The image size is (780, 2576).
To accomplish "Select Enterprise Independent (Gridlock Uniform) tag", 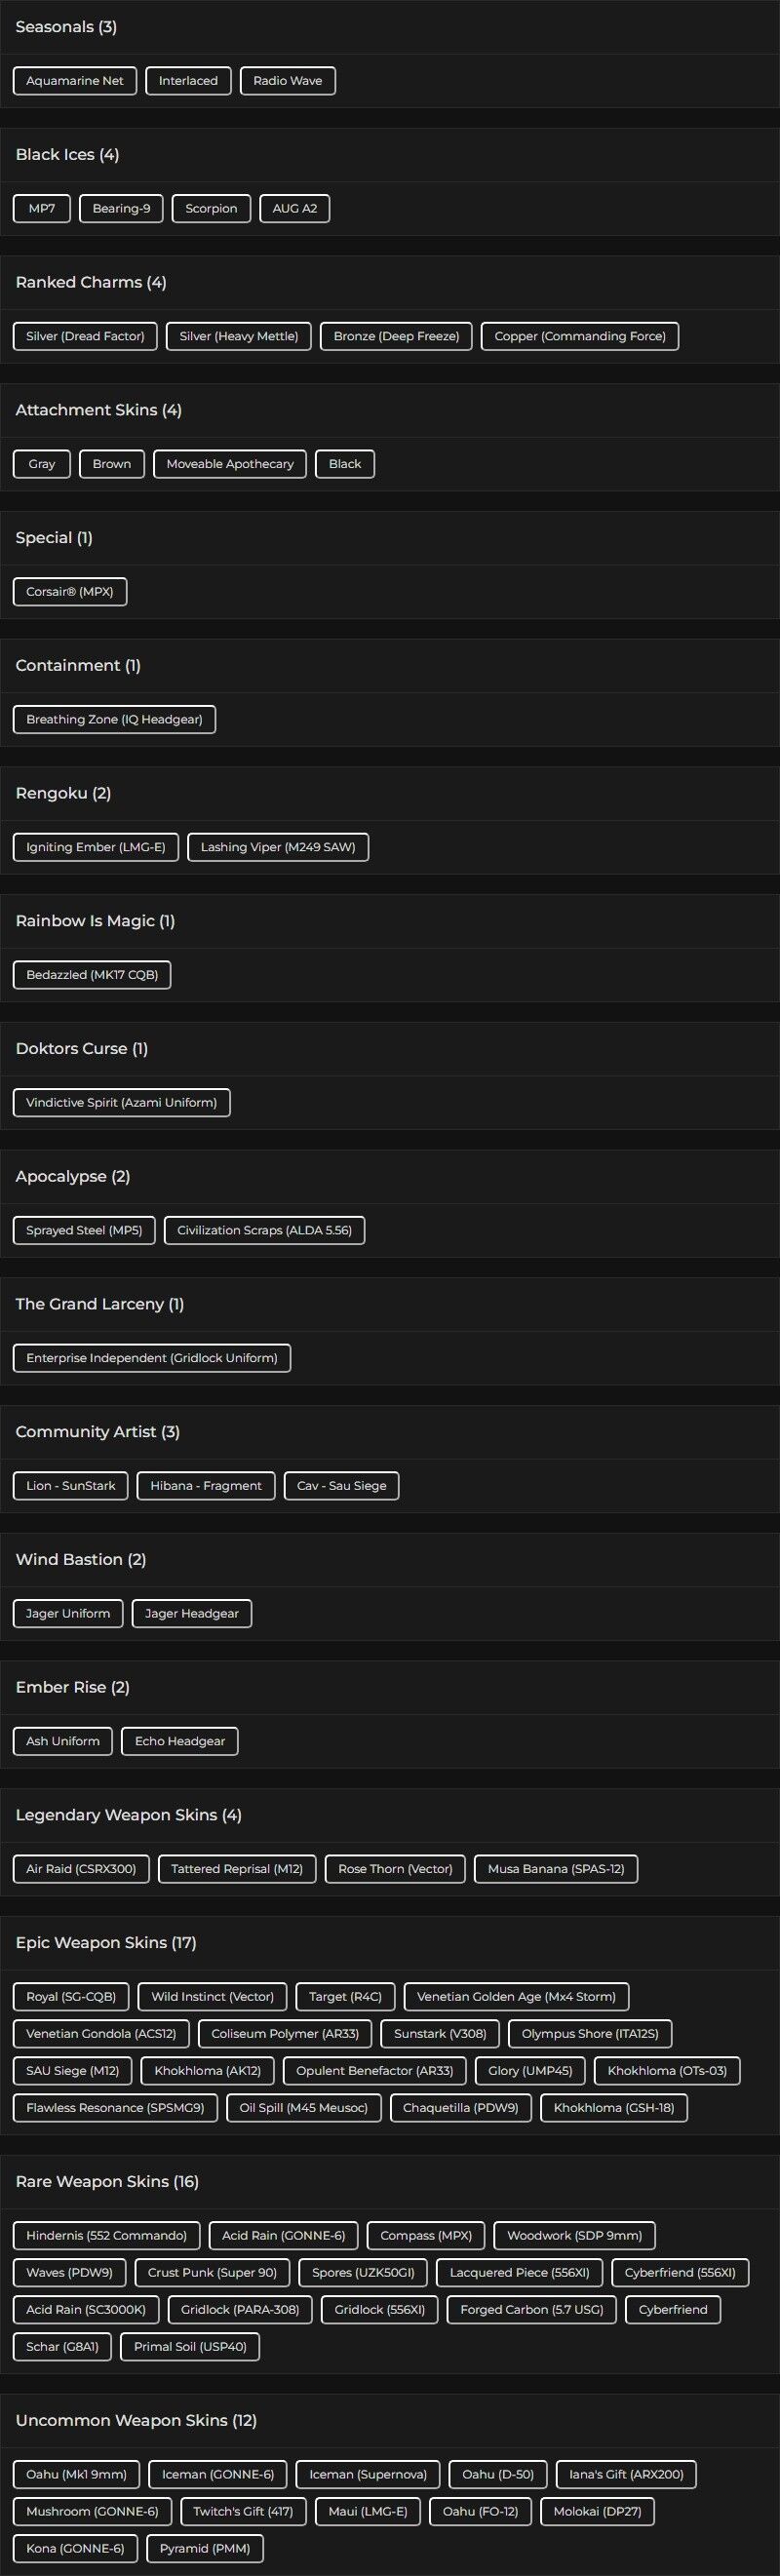I will (x=152, y=1359).
